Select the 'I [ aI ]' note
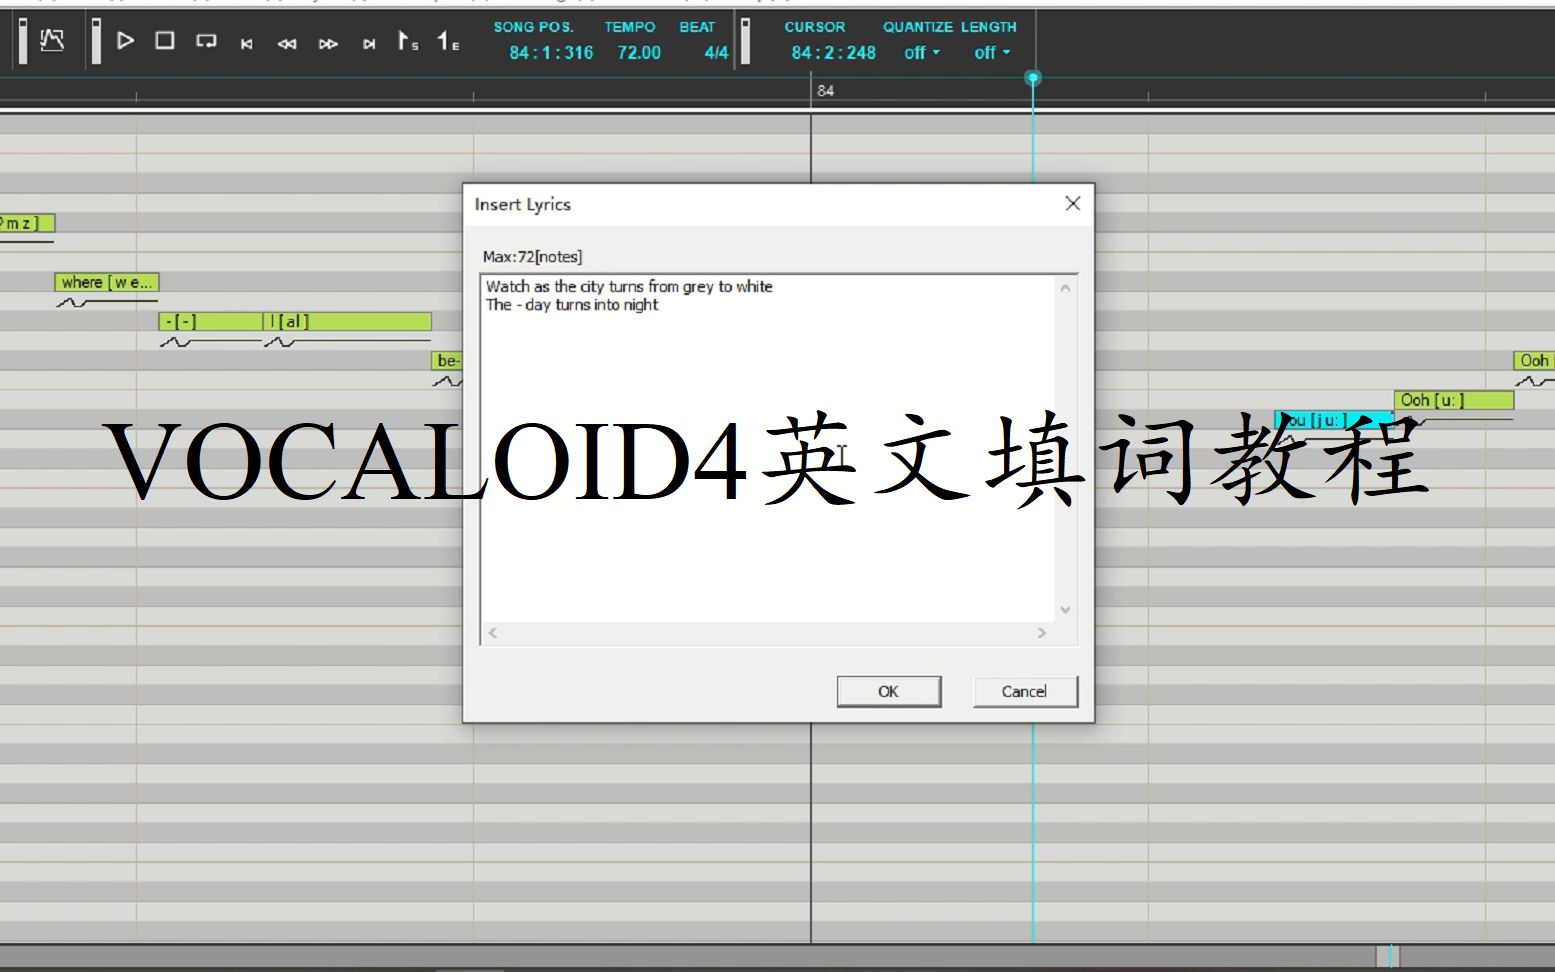 [x=347, y=321]
